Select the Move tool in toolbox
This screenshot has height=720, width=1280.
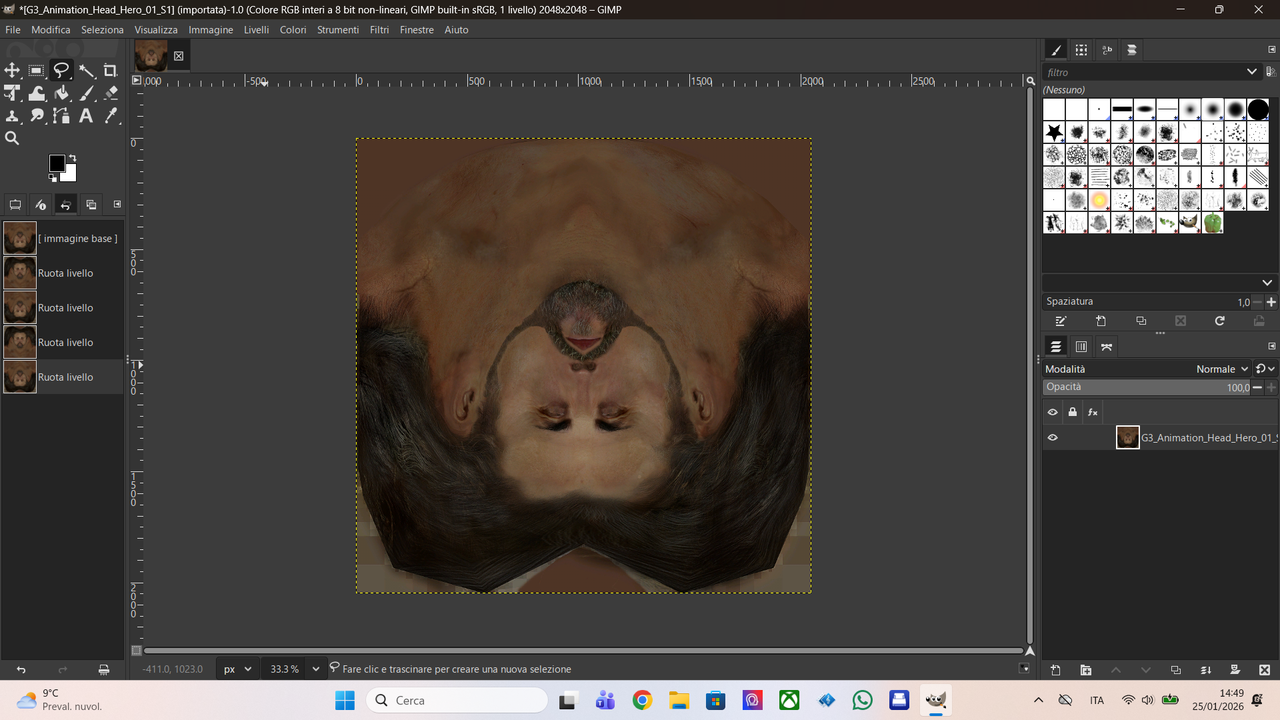pos(12,70)
